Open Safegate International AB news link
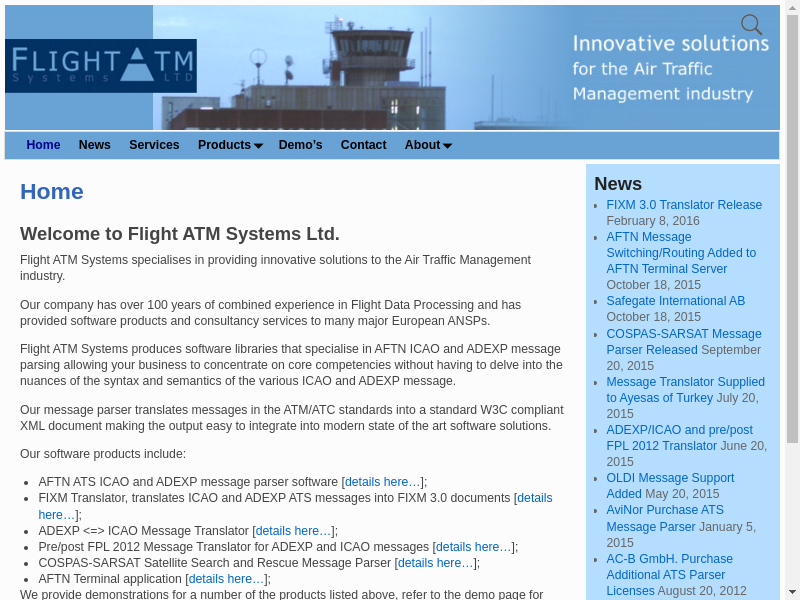 [x=675, y=301]
